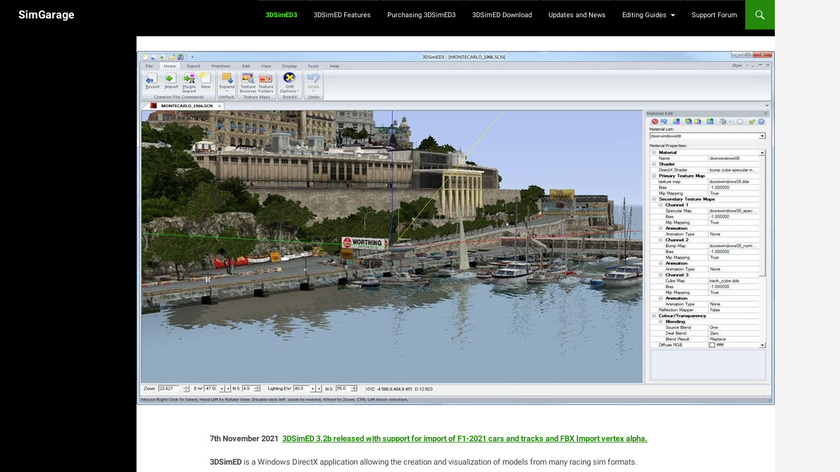Open the Plugin Import tool
Image resolution: width=840 pixels, height=472 pixels.
tap(188, 79)
